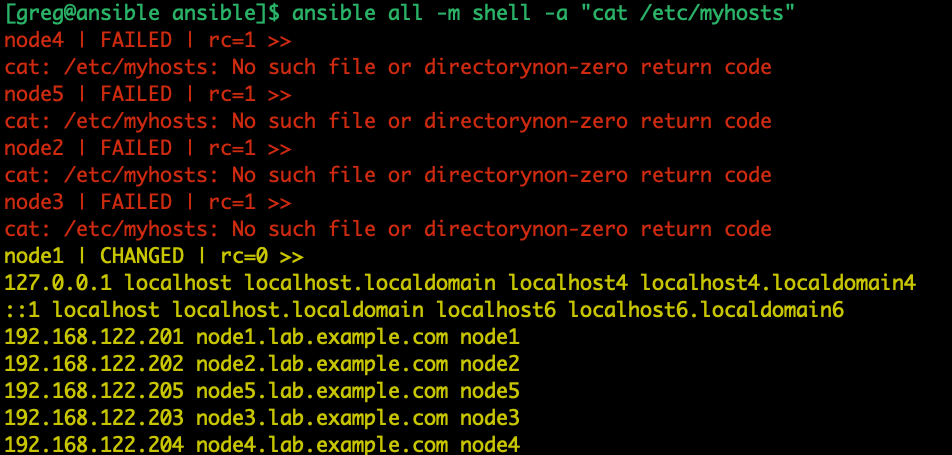
Task: Click IP address 192.168.122.201
Action: [x=94, y=337]
